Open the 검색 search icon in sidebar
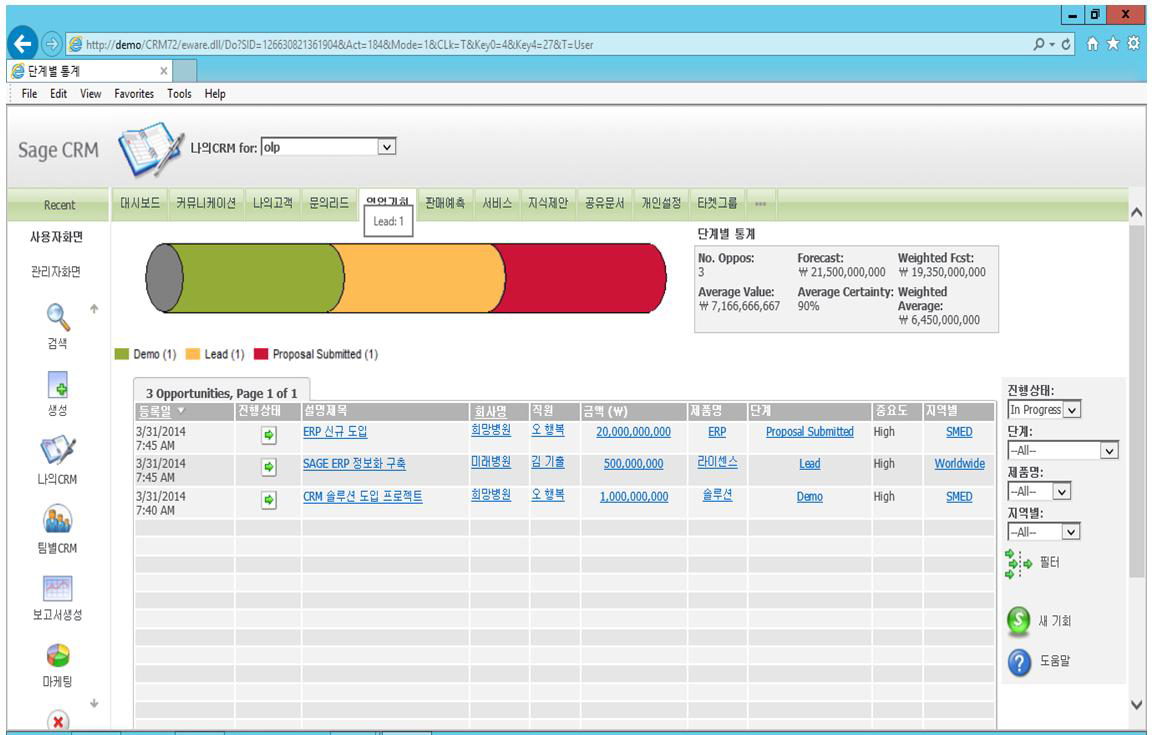Image resolution: width=1152 pixels, height=735 pixels. point(58,318)
